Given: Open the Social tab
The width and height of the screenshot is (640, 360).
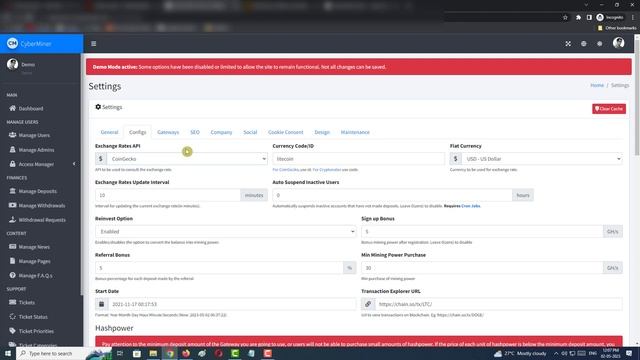Looking at the screenshot, I should (x=250, y=132).
